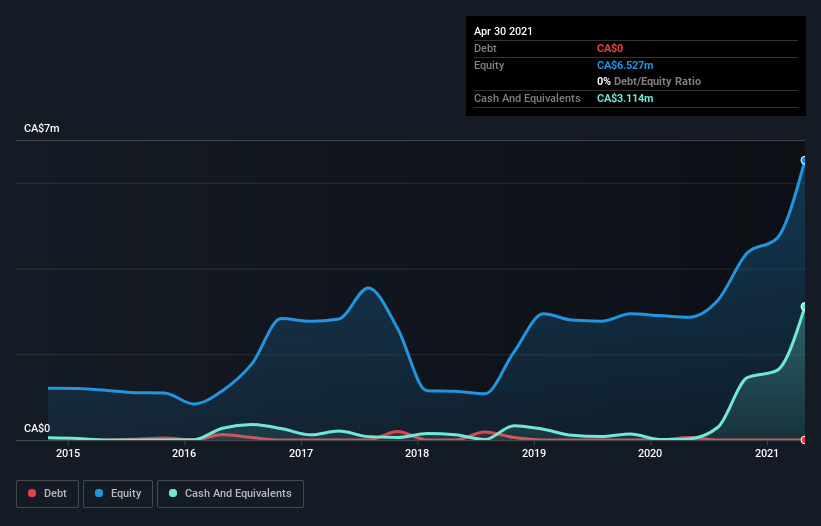Select the Cash endpoint marker at Apr 2021
The height and width of the screenshot is (526, 821).
pyautogui.click(x=804, y=306)
